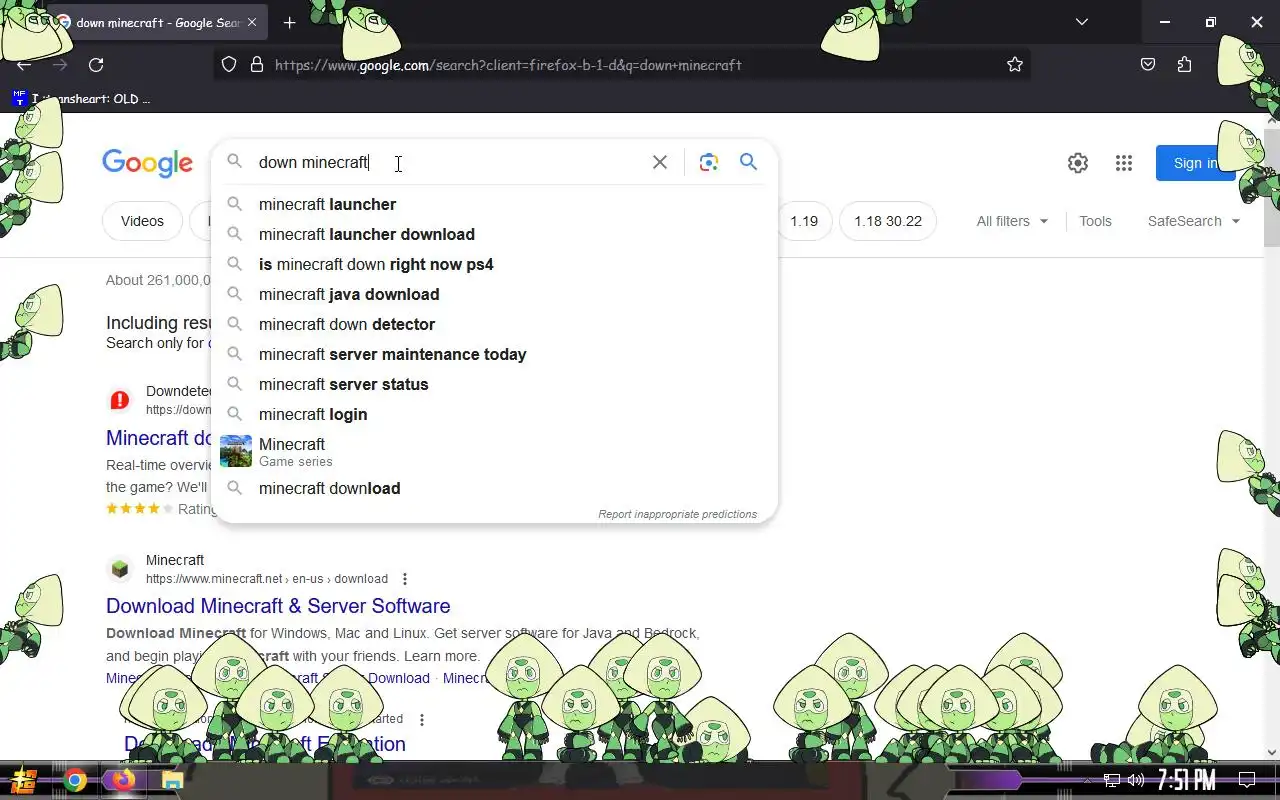Open File Explorer from taskbar
This screenshot has height=800, width=1280.
172,780
